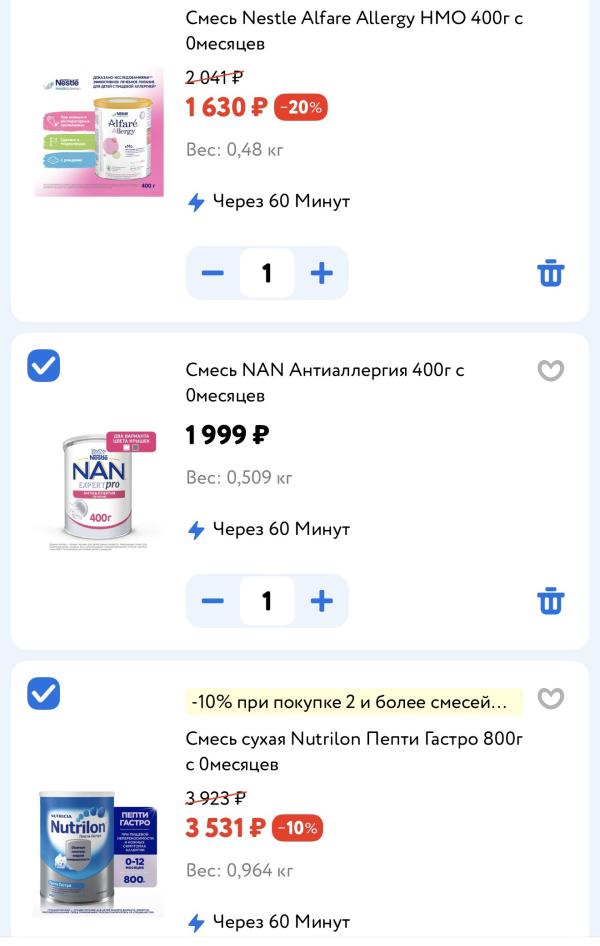Image resolution: width=600 pixels, height=946 pixels.
Task: Favorite Nutrilon Пепти Гастро with the heart icon
Action: pos(551,698)
